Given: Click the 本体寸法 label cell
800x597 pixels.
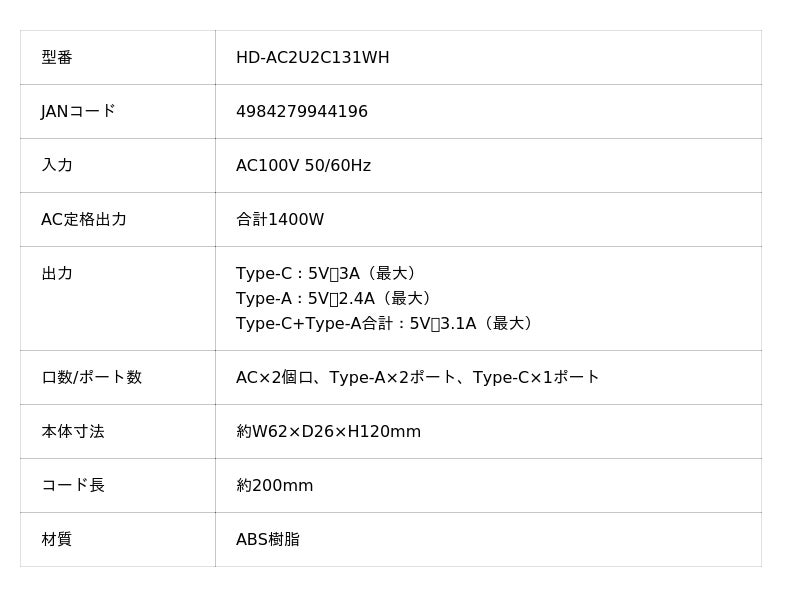Looking at the screenshot, I should point(73,432).
